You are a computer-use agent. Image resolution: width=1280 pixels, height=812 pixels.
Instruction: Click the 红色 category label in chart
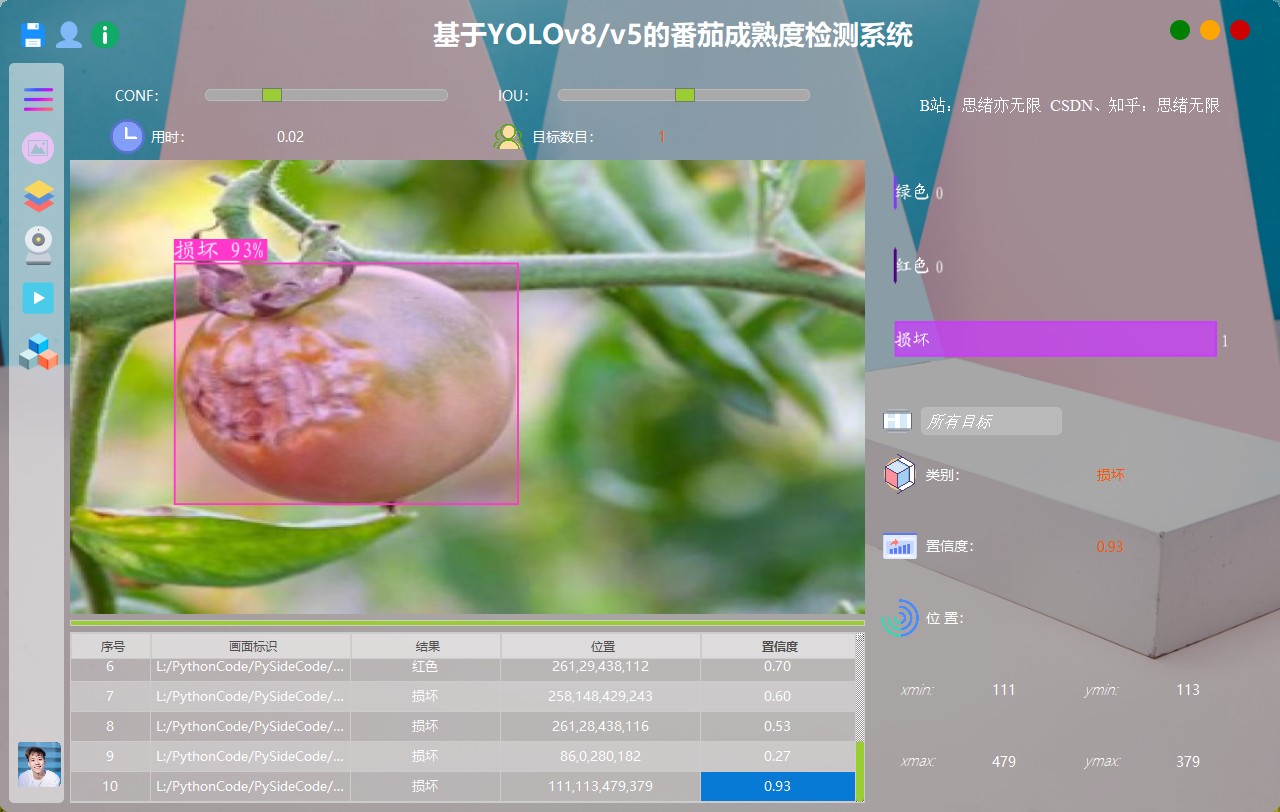coord(913,266)
